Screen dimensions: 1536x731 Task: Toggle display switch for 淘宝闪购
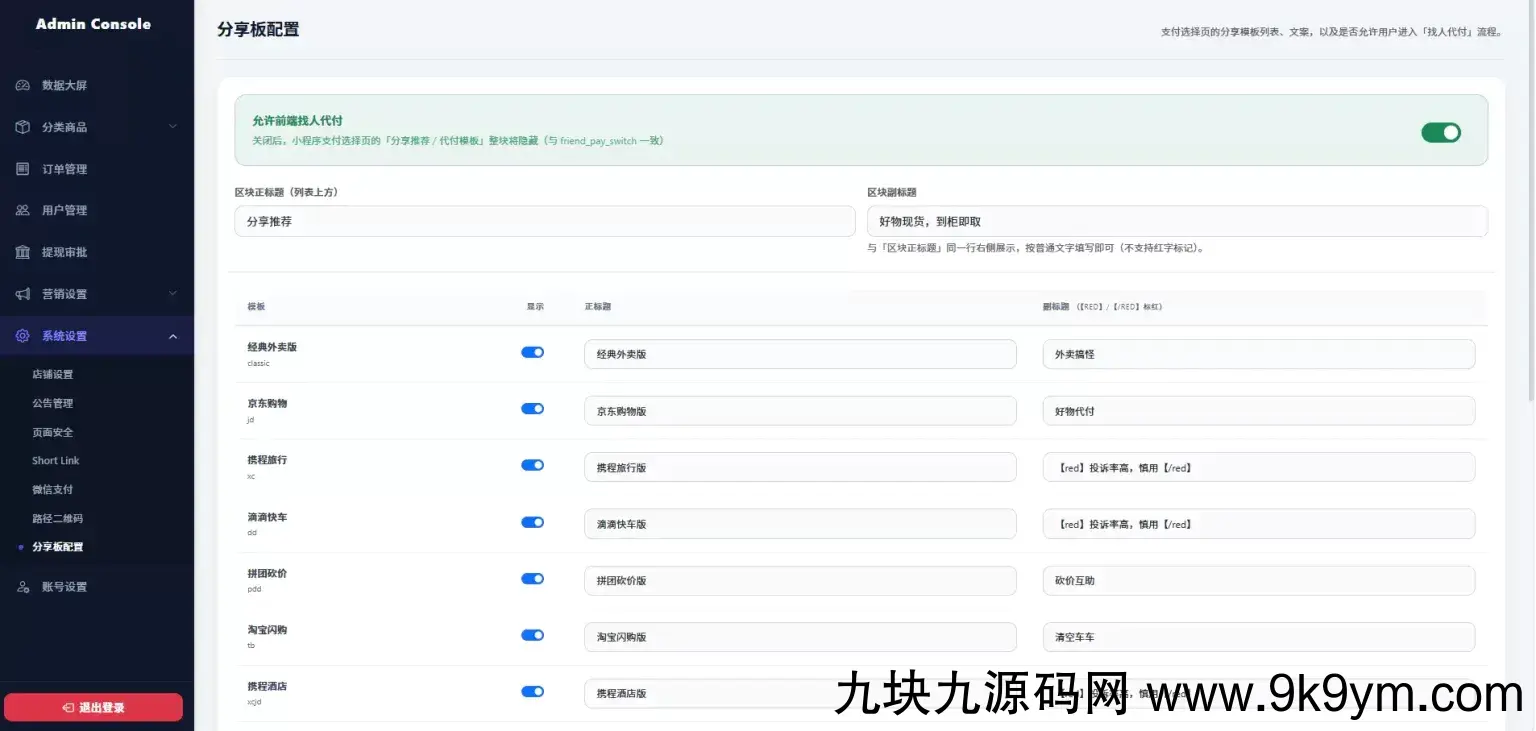(532, 635)
